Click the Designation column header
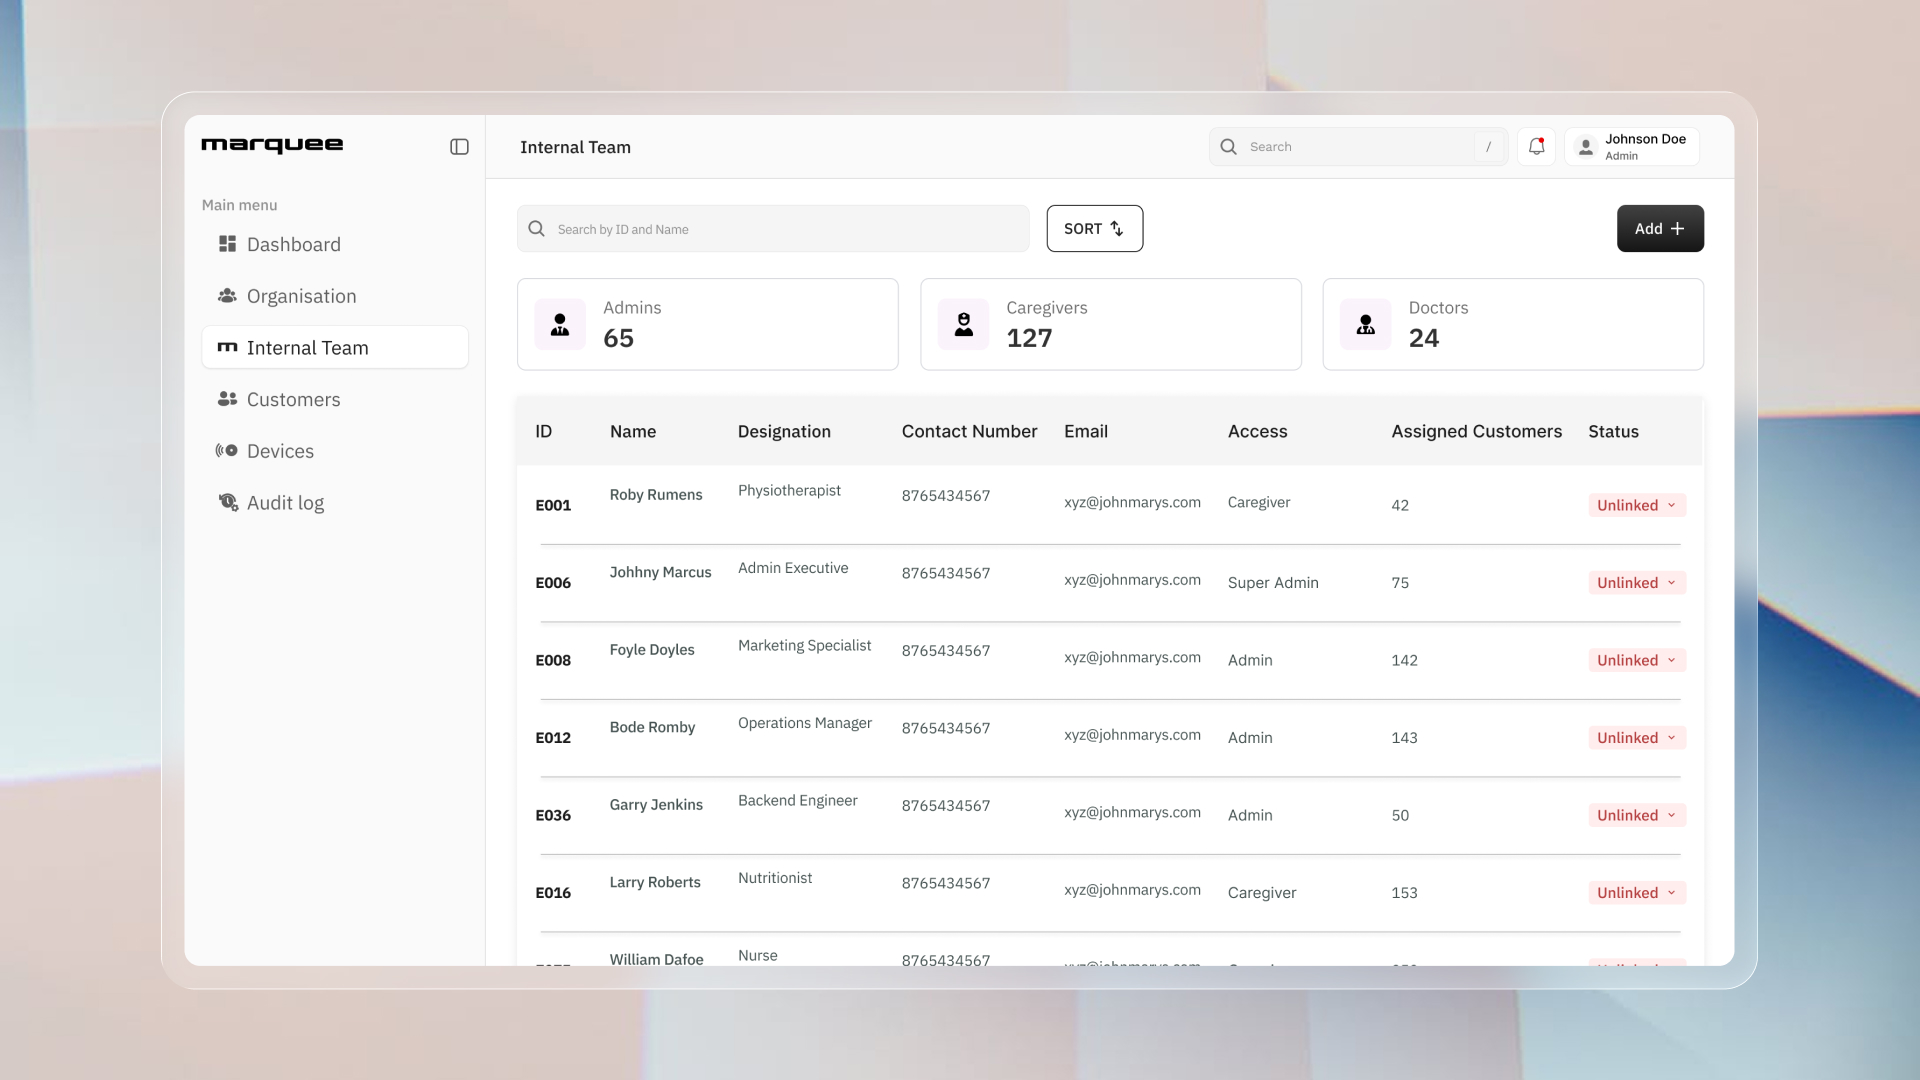 click(x=784, y=431)
